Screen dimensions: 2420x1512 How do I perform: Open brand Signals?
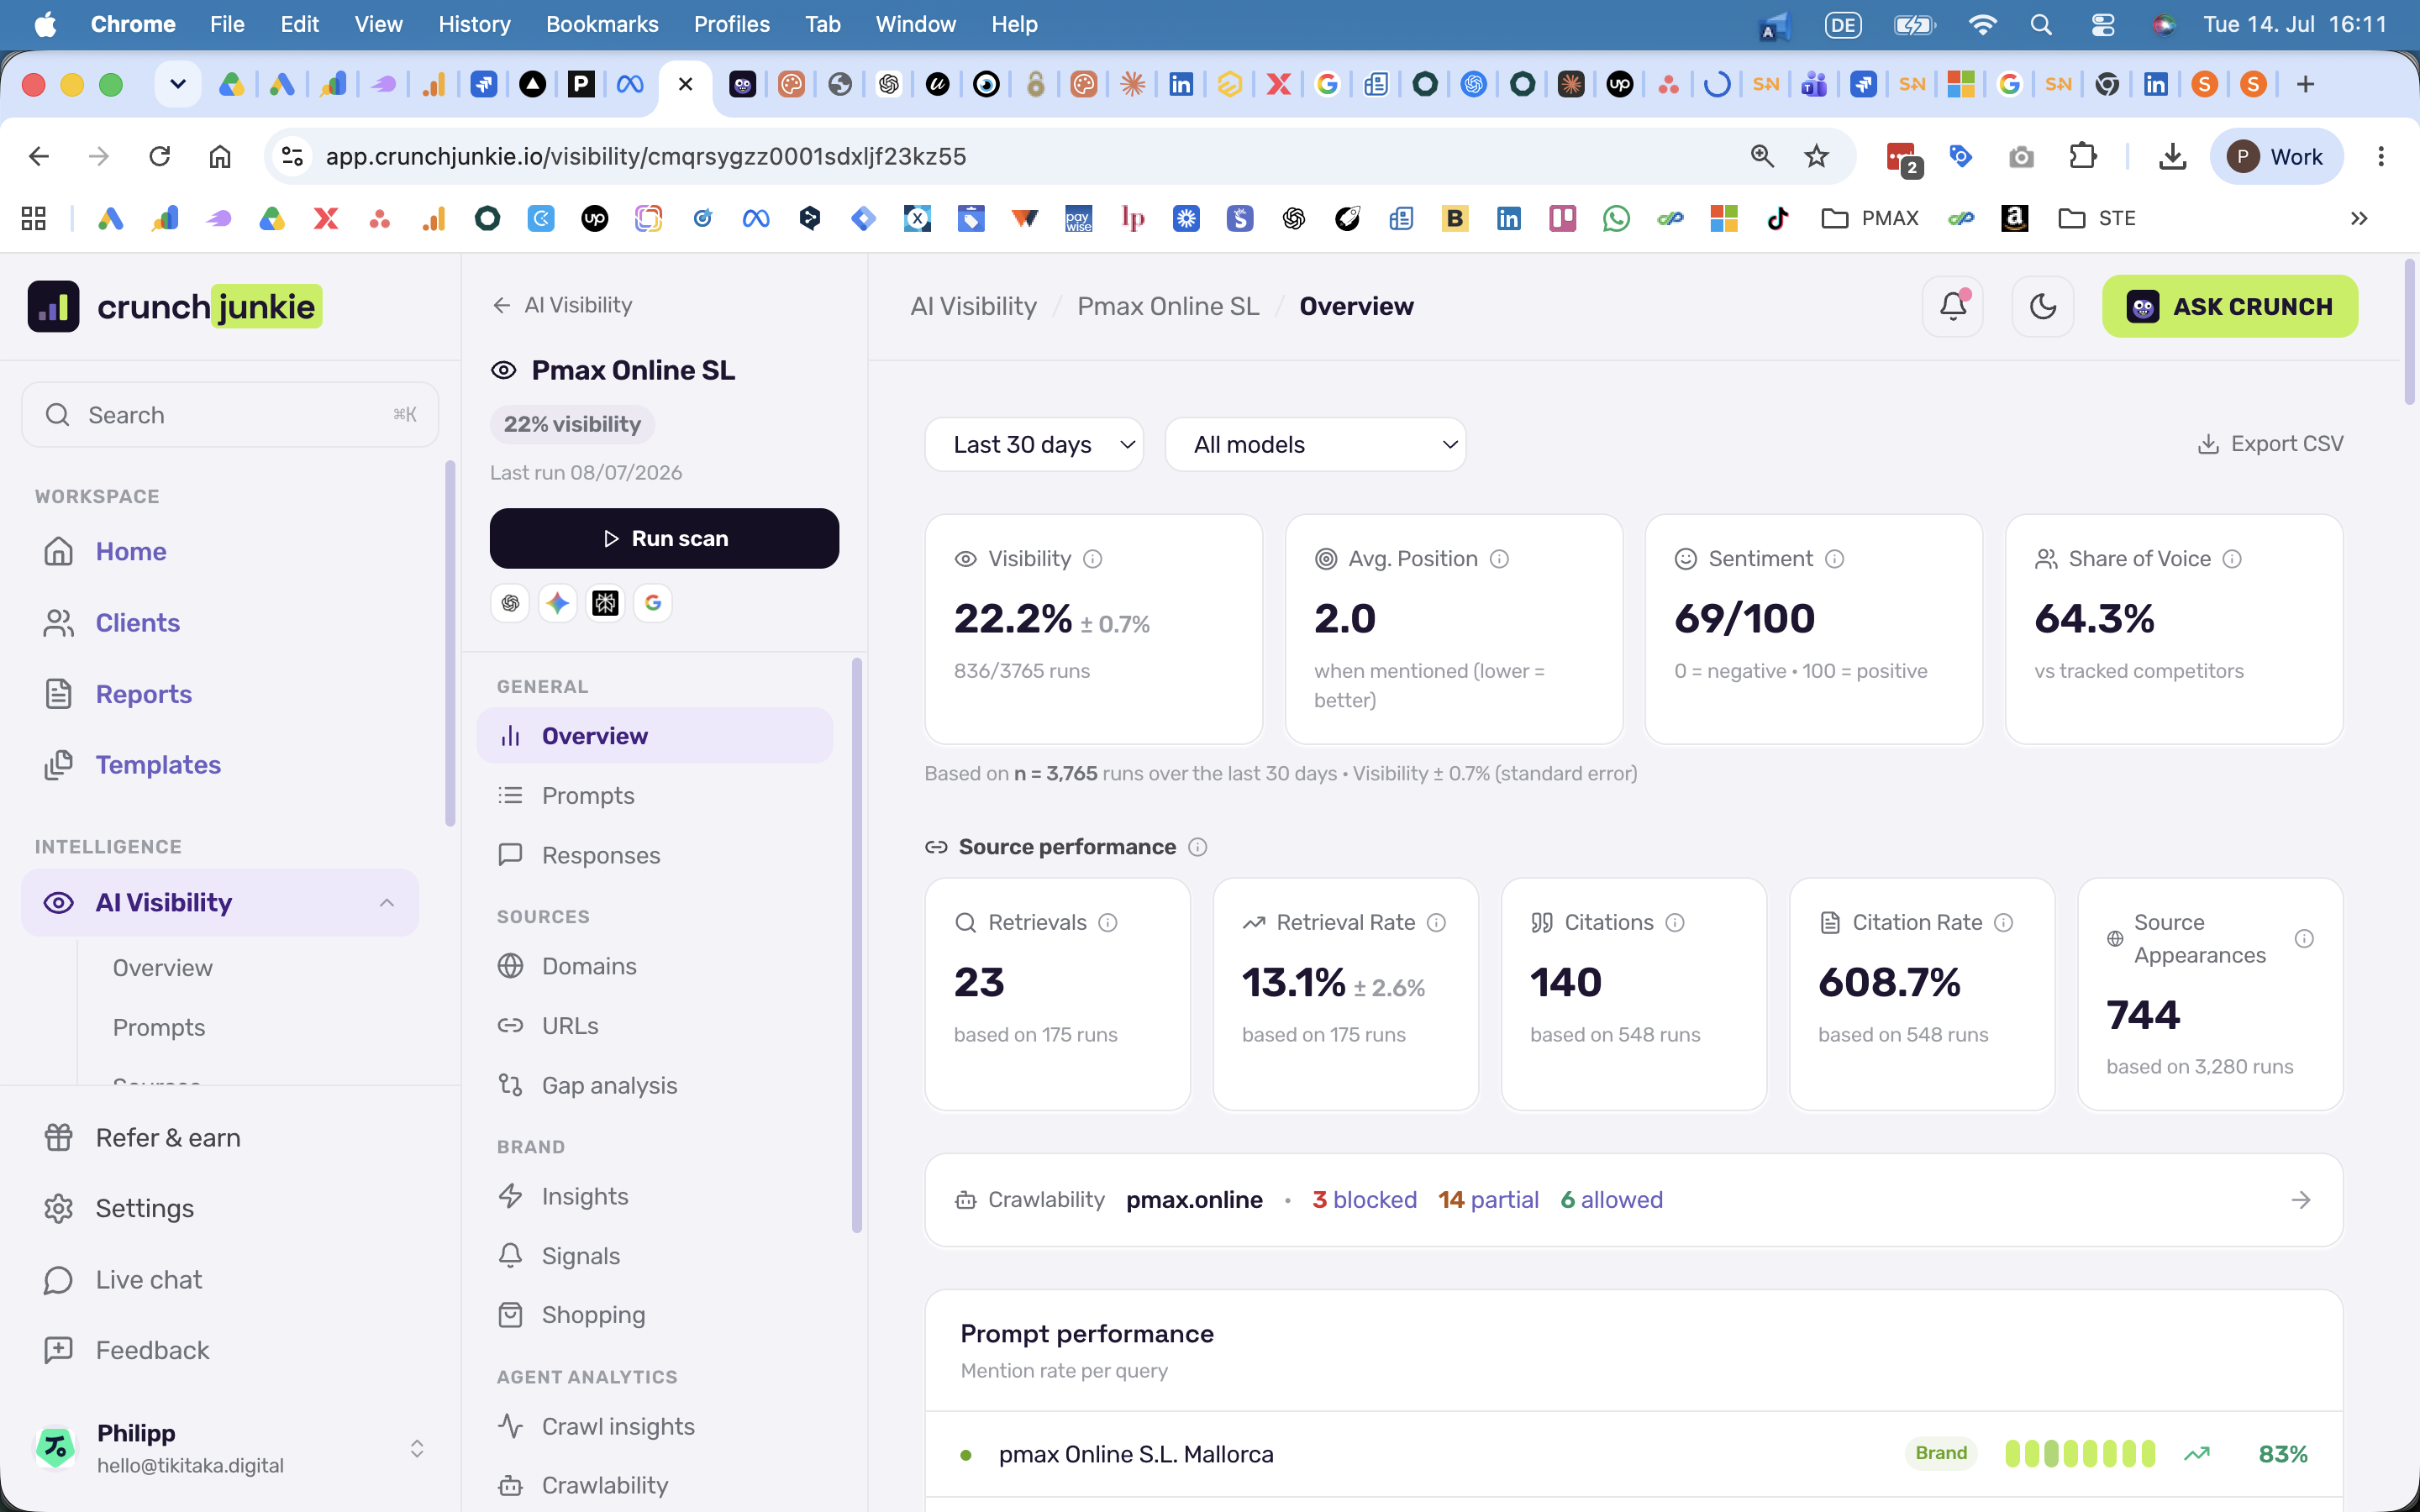(x=655, y=1256)
